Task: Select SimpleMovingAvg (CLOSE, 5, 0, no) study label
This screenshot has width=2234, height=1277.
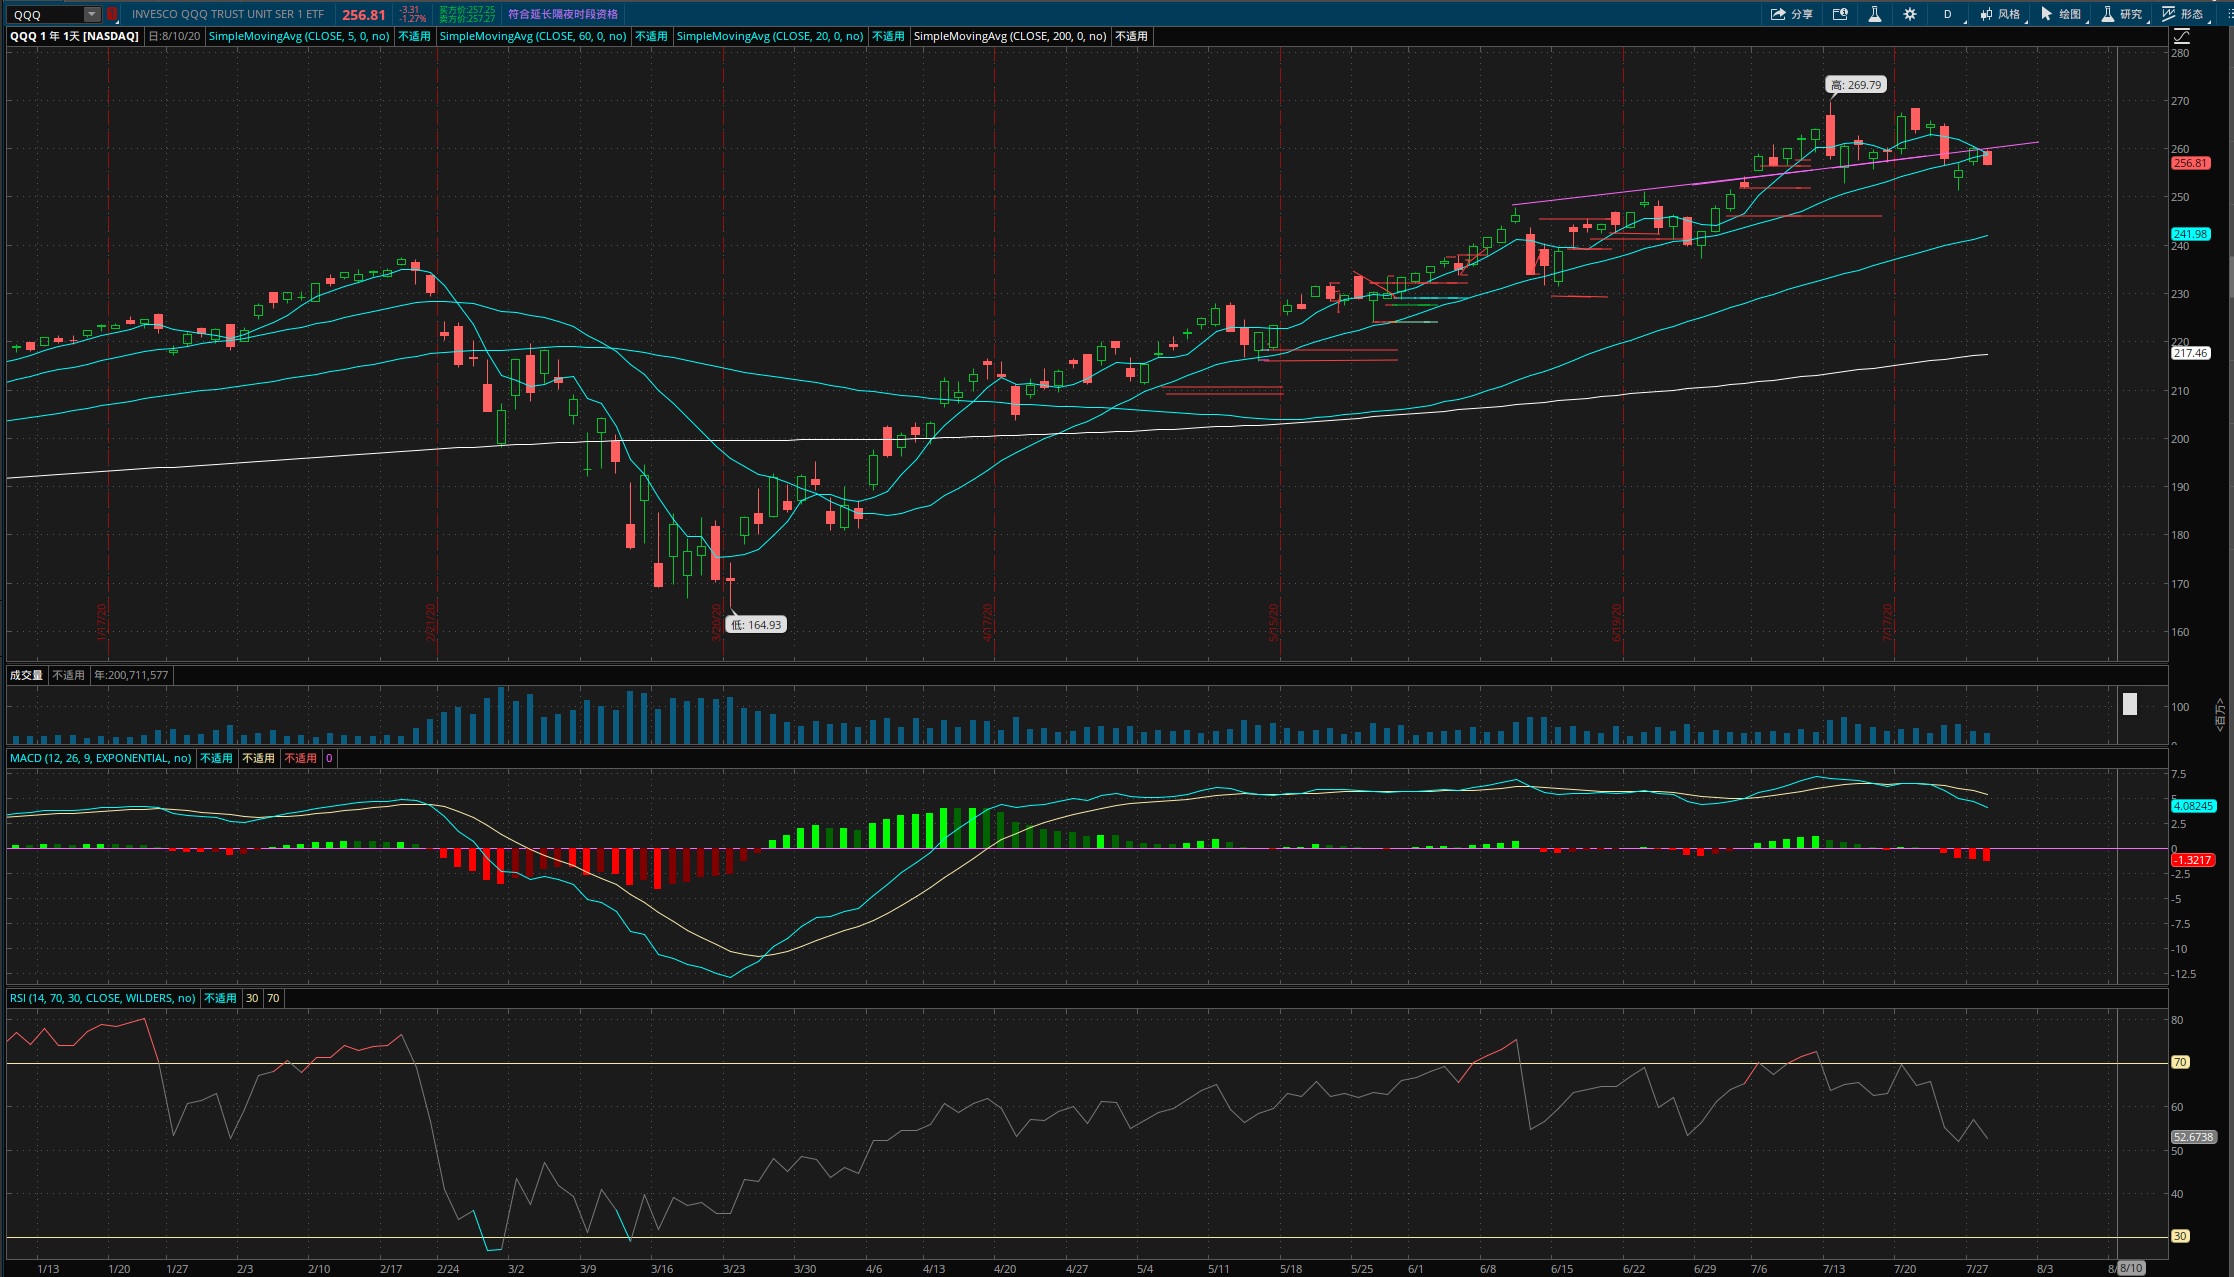Action: (299, 36)
